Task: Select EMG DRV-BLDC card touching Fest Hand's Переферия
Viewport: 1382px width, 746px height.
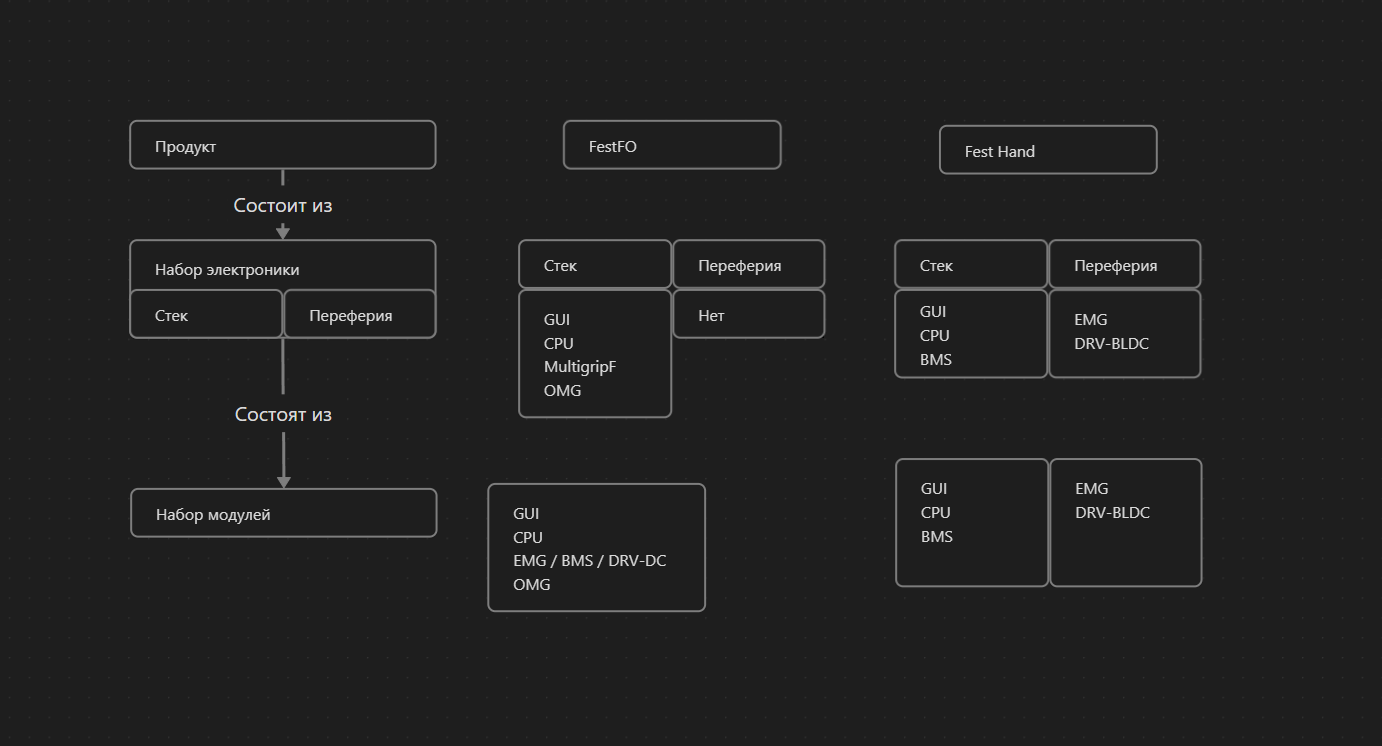Action: pos(1124,335)
